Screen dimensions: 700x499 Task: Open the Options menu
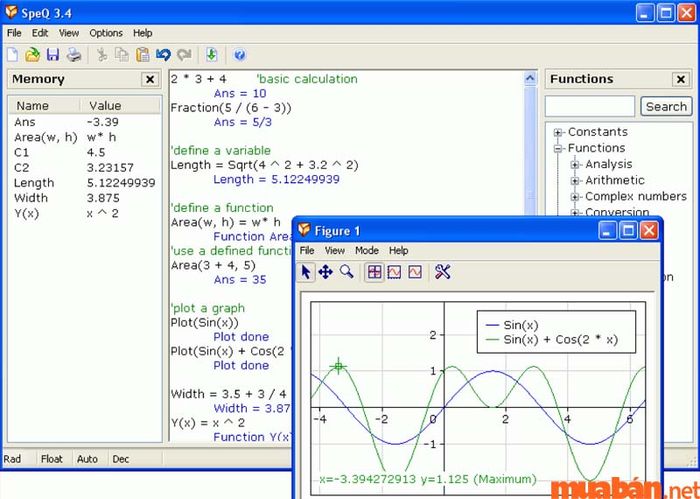click(106, 33)
